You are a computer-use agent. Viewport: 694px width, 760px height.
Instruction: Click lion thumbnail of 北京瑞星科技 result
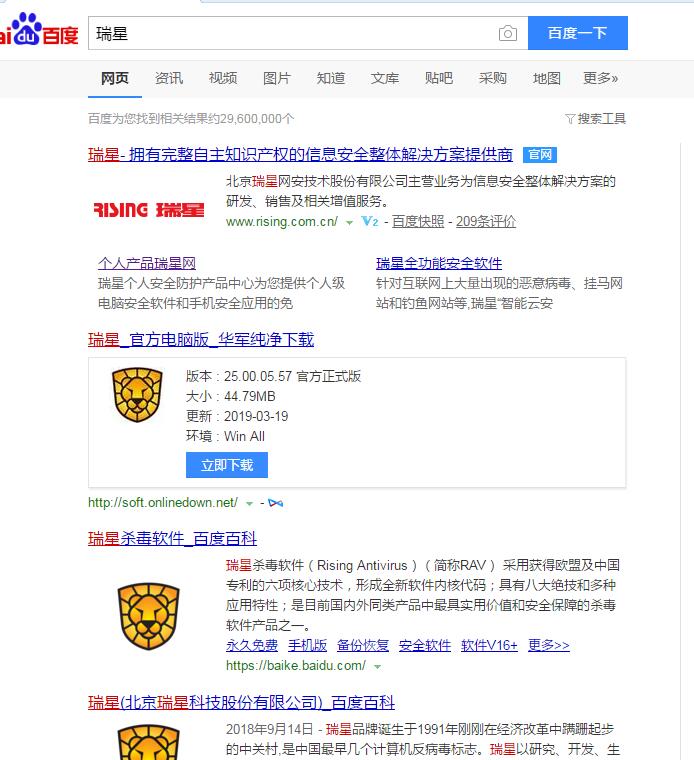pyautogui.click(x=148, y=742)
